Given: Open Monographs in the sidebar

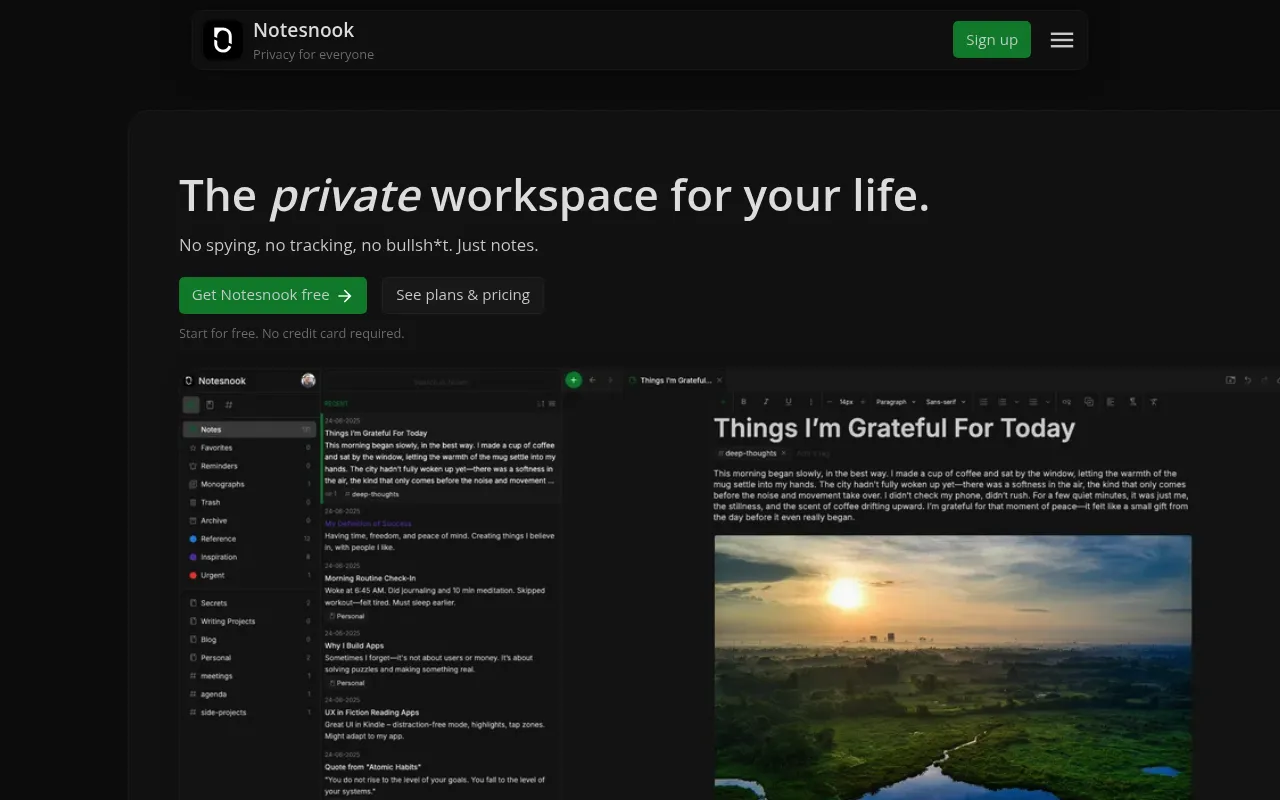Looking at the screenshot, I should click(250, 484).
